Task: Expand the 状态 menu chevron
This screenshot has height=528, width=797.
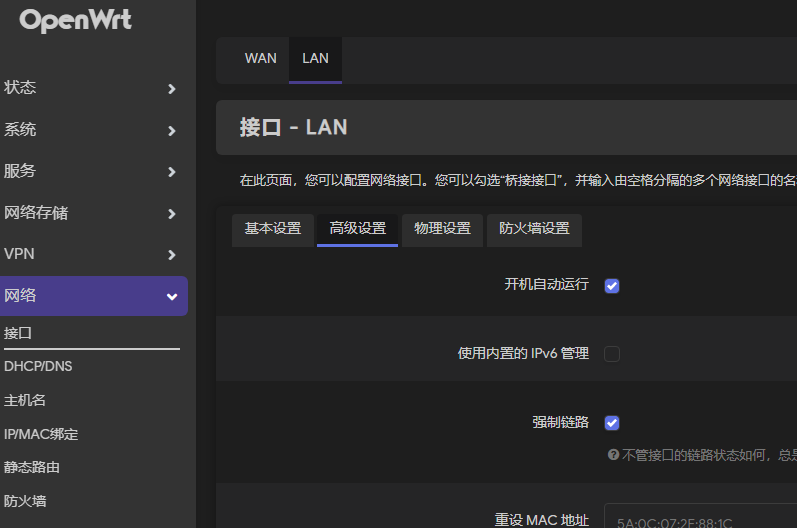Action: point(172,89)
